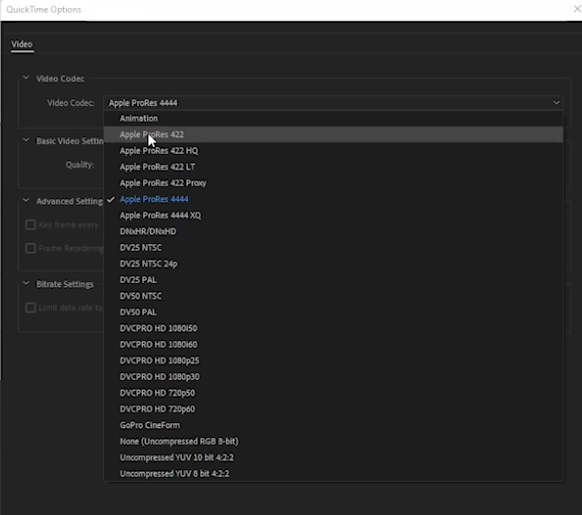This screenshot has width=582, height=515.
Task: Choose Apple ProRes 422 Proxy
Action: click(333, 183)
